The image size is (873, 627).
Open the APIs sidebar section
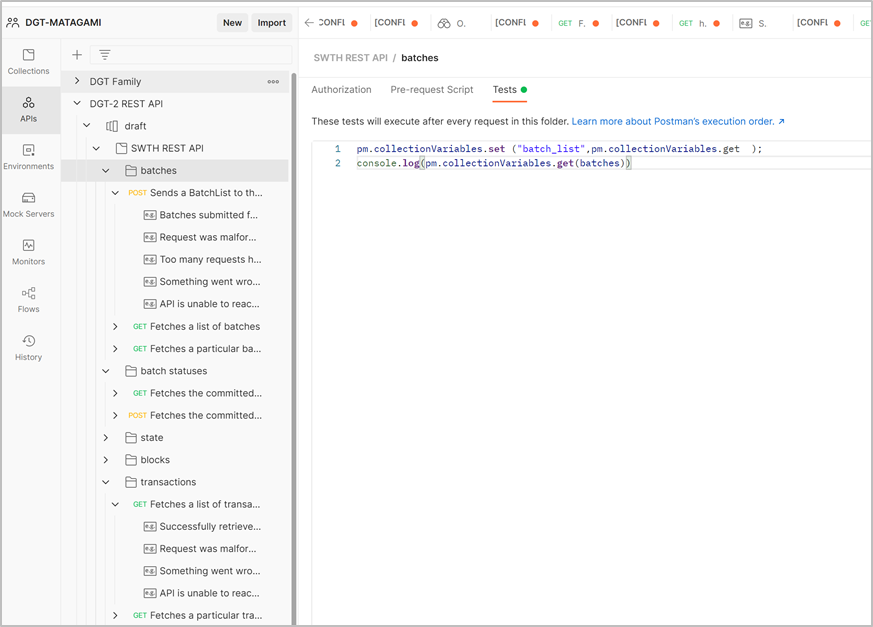[x=28, y=110]
